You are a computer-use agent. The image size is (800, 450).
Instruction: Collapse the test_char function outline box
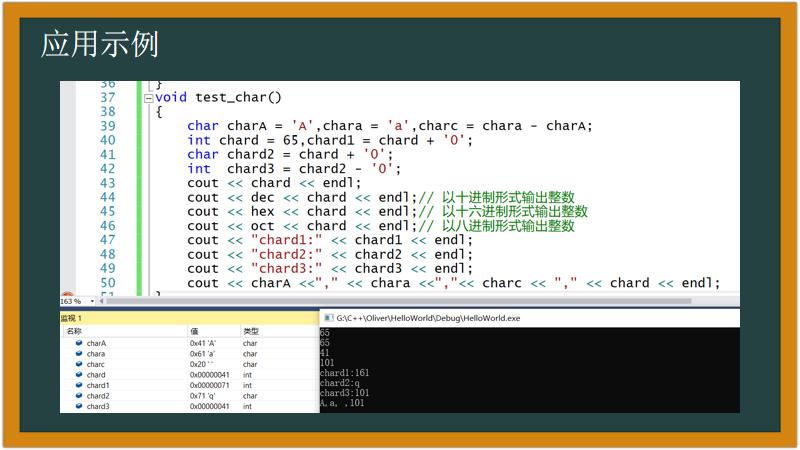click(x=148, y=98)
